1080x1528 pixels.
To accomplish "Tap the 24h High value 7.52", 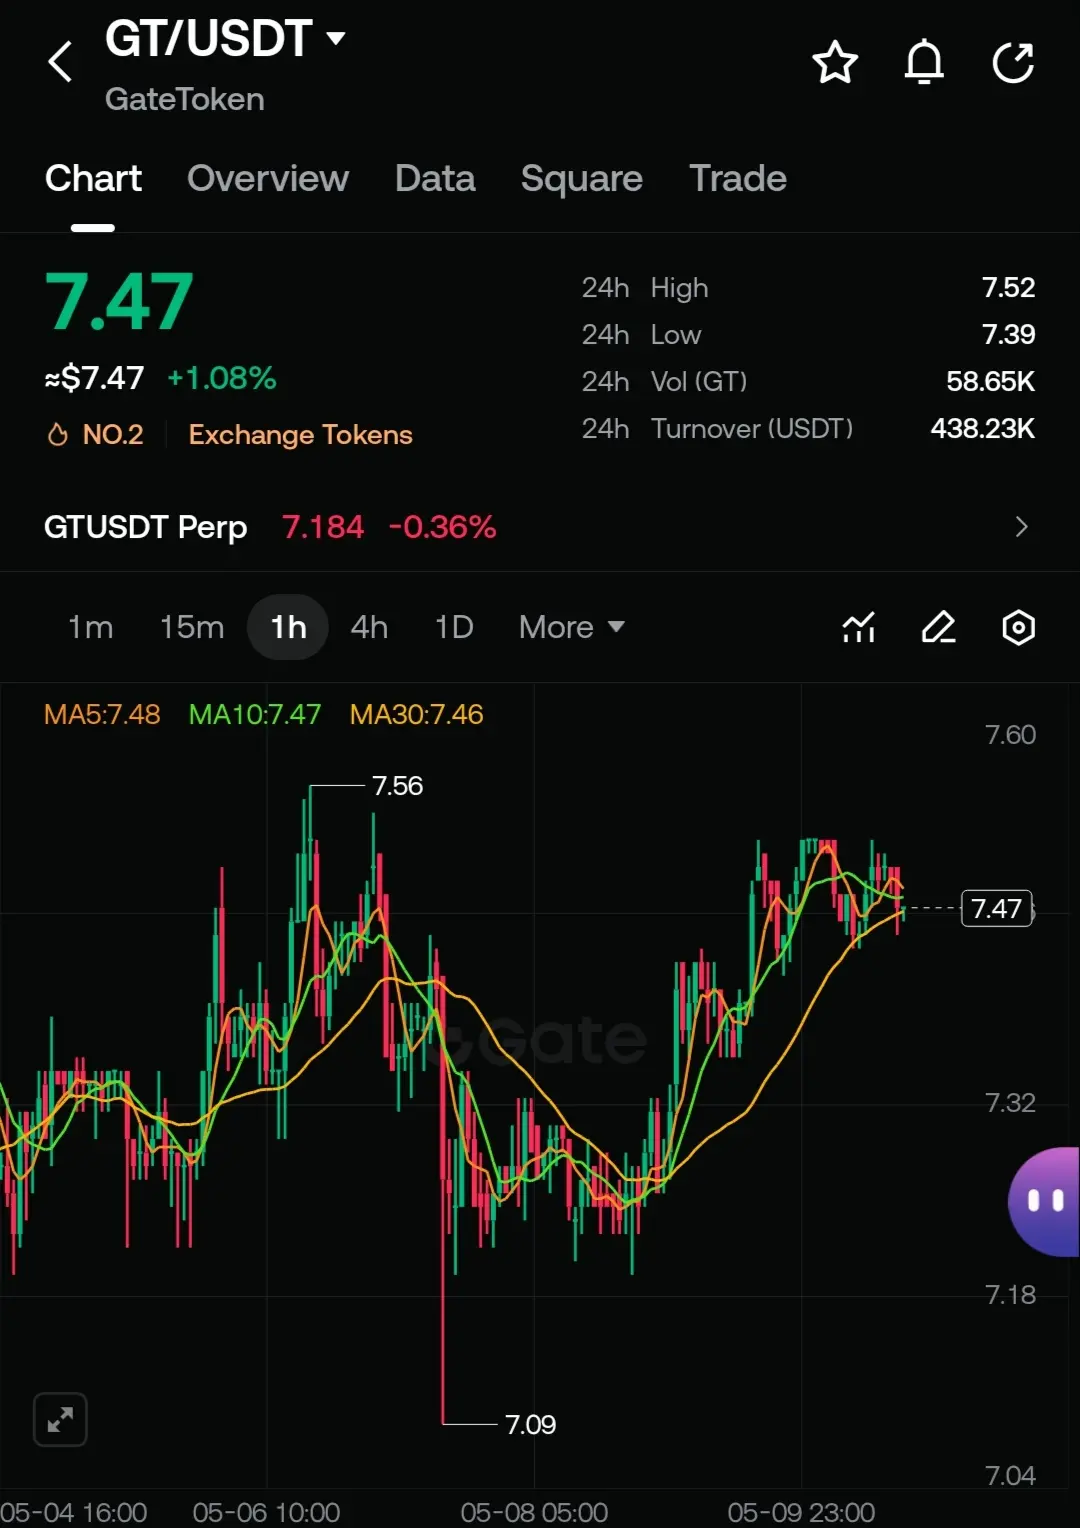I will [1008, 288].
